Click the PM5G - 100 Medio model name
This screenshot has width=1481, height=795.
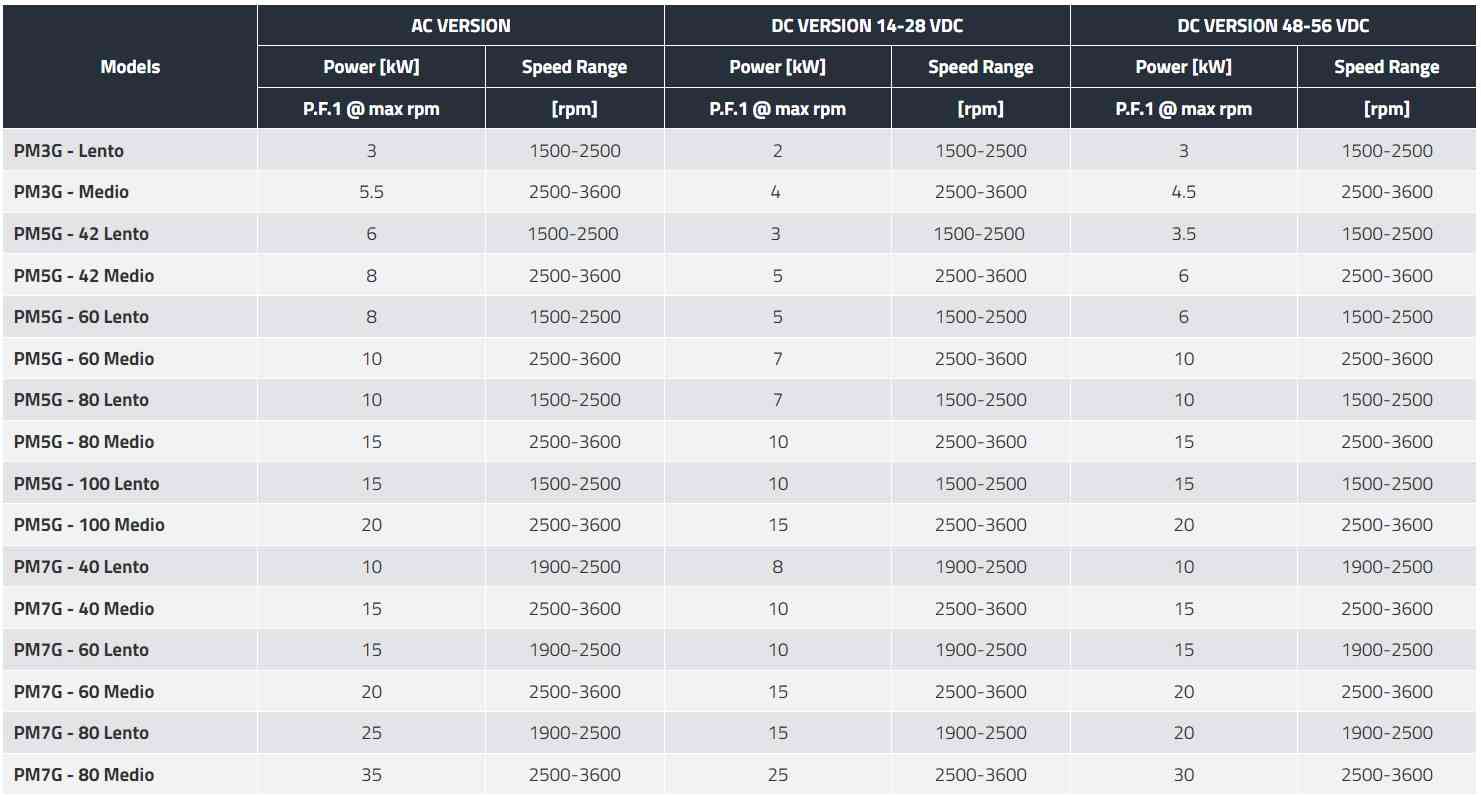[89, 525]
